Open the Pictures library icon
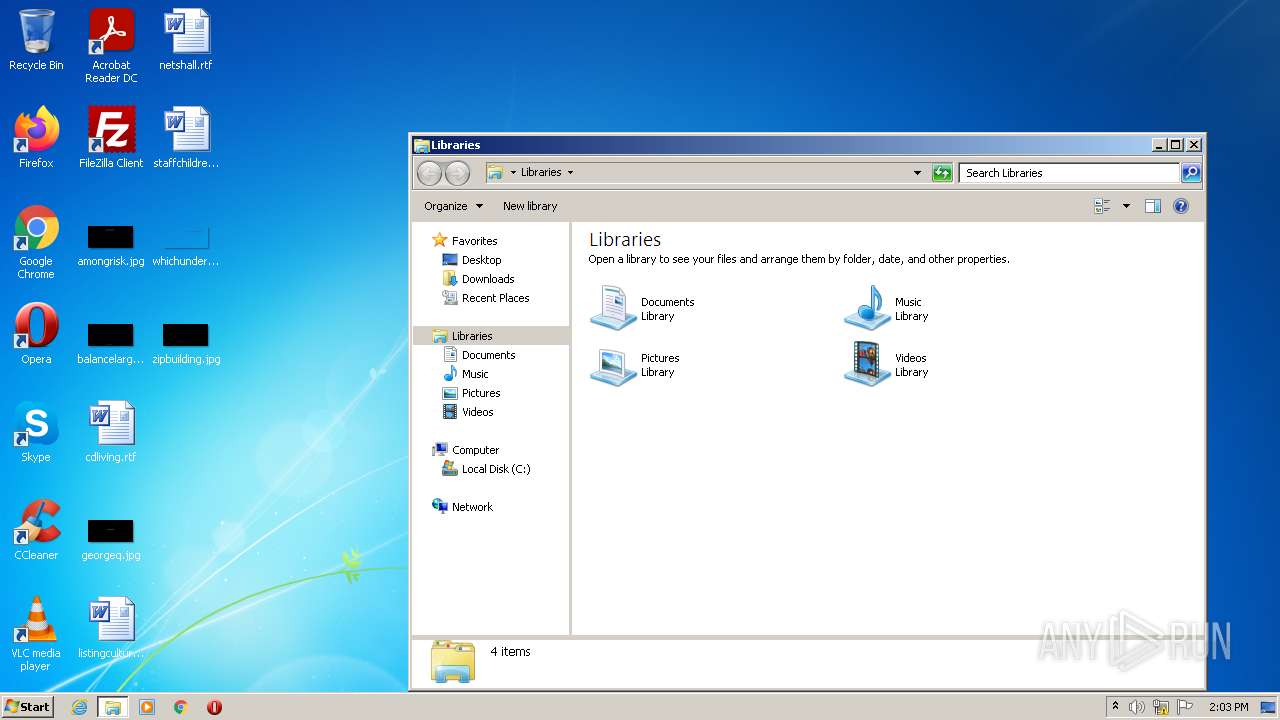The image size is (1280, 720). 613,365
